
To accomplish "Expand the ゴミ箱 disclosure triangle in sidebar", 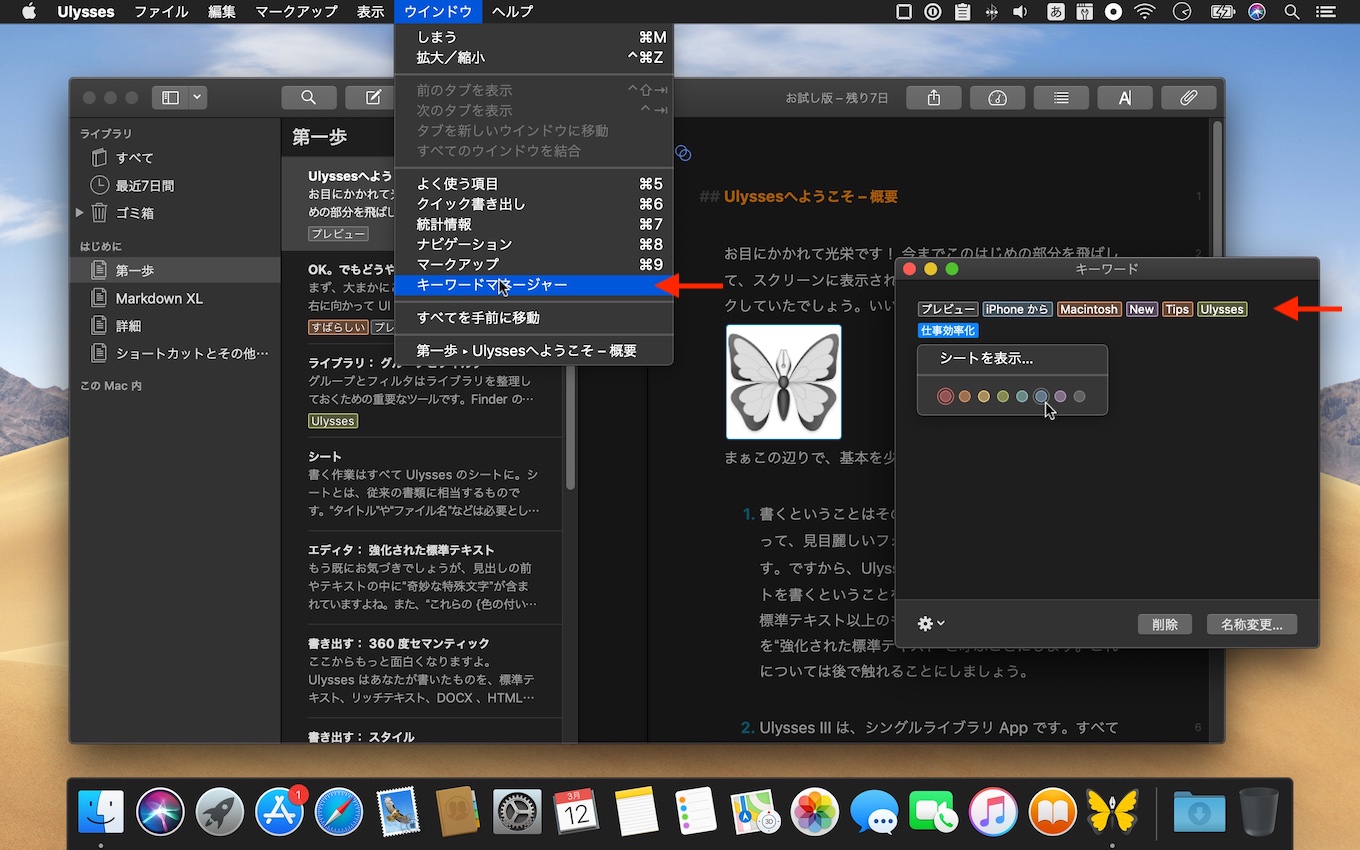I will tap(80, 212).
